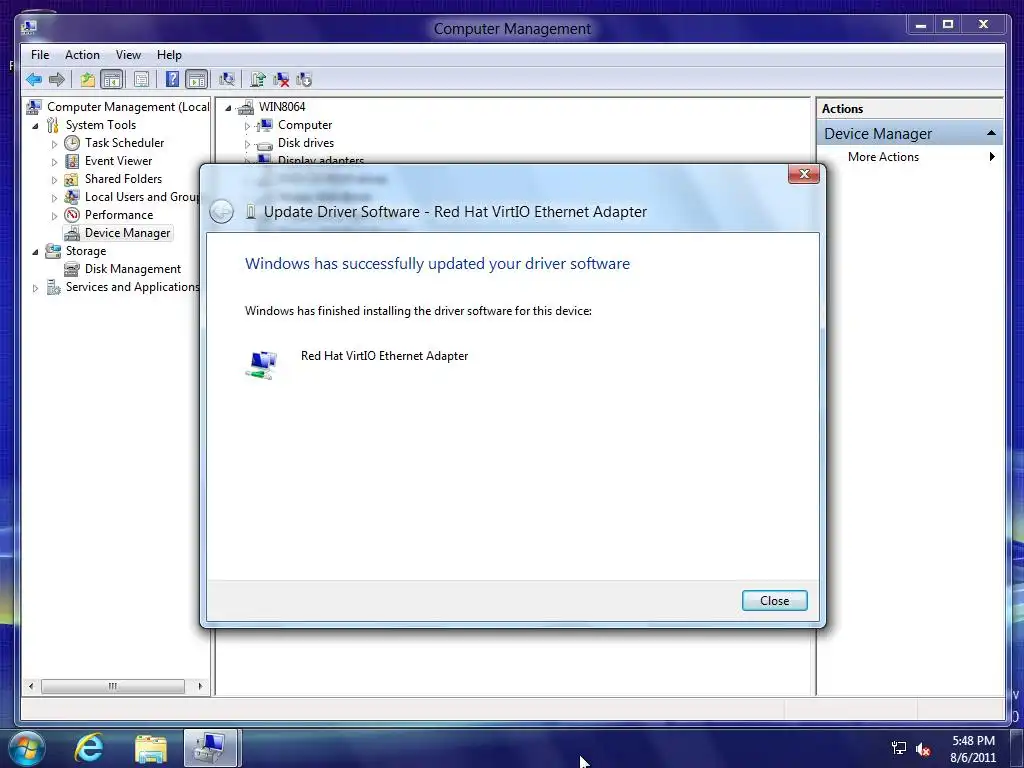
Task: Open Windows Explorer from taskbar
Action: [151, 748]
